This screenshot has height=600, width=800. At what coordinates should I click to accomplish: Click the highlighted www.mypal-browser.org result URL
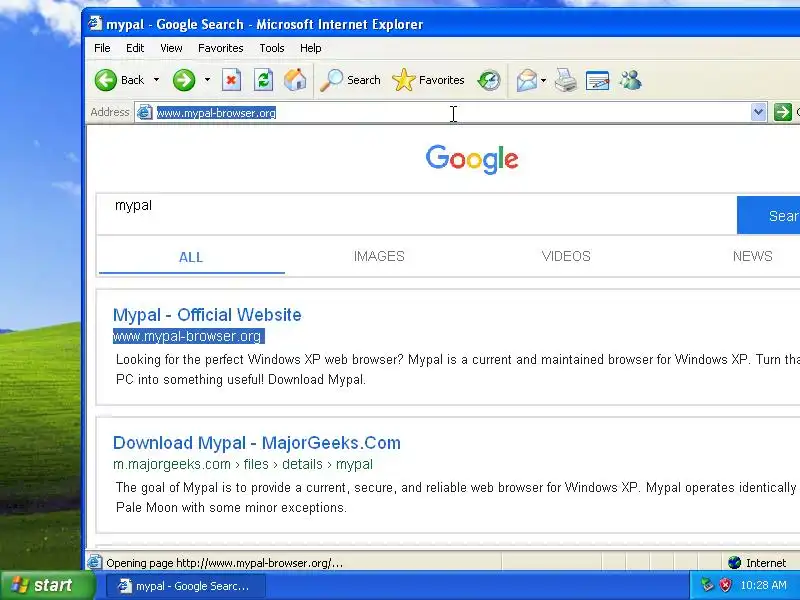click(188, 336)
